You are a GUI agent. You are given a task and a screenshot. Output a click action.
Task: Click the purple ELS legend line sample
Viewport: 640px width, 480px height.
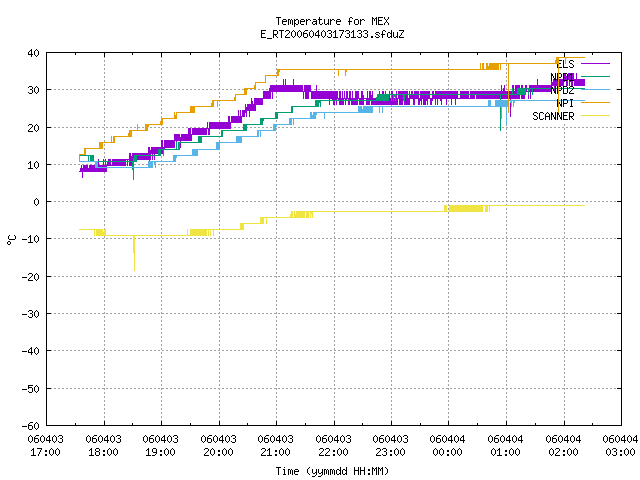pos(595,64)
